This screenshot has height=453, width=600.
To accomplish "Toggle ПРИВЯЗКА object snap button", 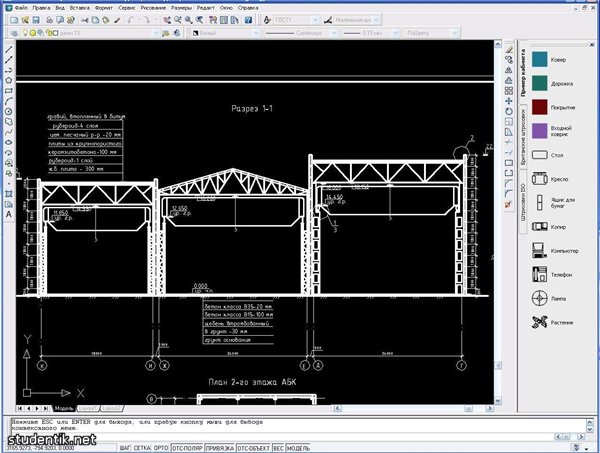I will click(220, 448).
